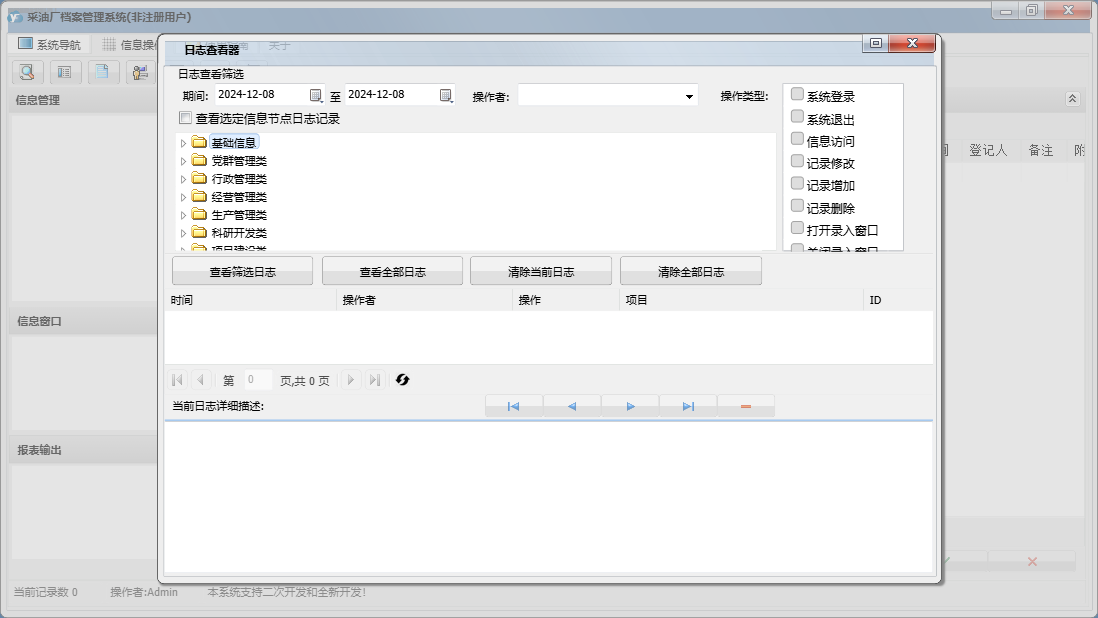Image resolution: width=1098 pixels, height=618 pixels.
Task: Collapse the main window side panel chevron
Action: [1072, 99]
